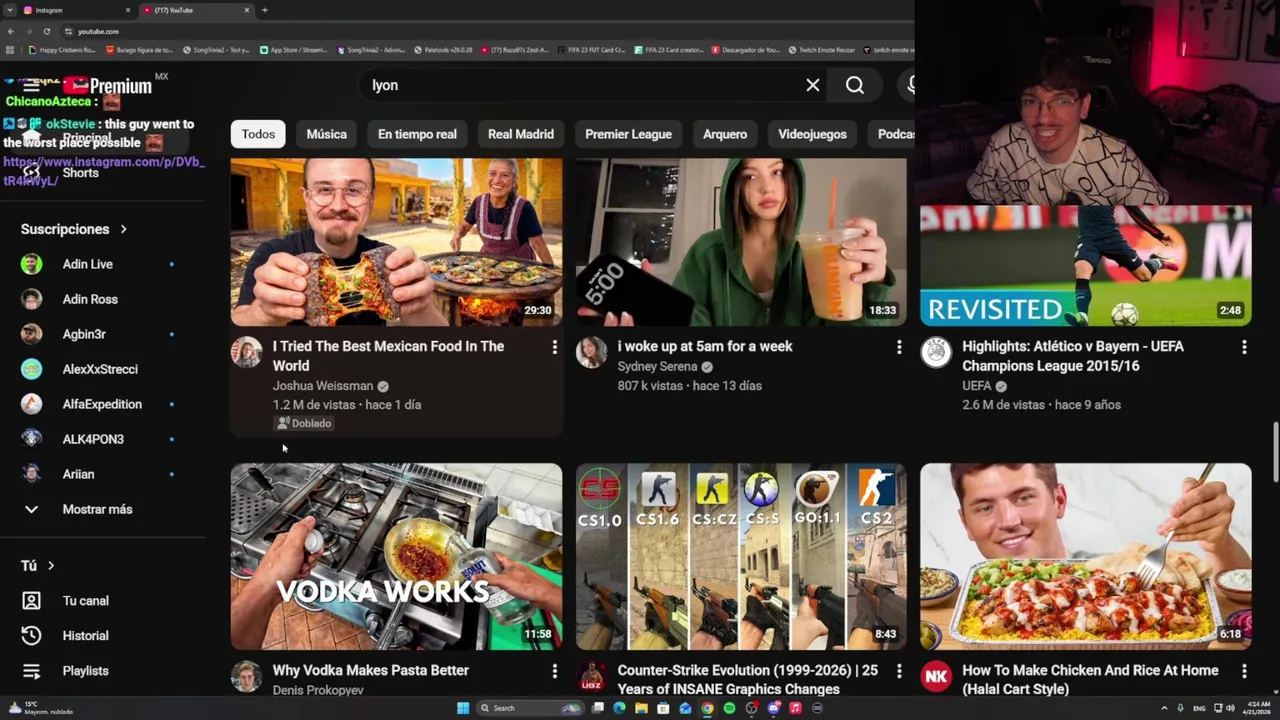Select the Real Madrid chip
This screenshot has width=1280, height=720.
[521, 134]
